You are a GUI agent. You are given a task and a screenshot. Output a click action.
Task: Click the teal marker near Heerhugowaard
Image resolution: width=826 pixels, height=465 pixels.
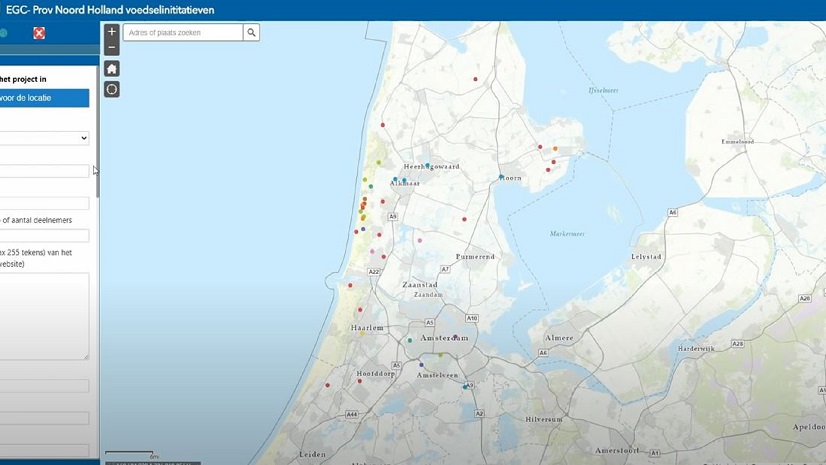[x=427, y=165]
